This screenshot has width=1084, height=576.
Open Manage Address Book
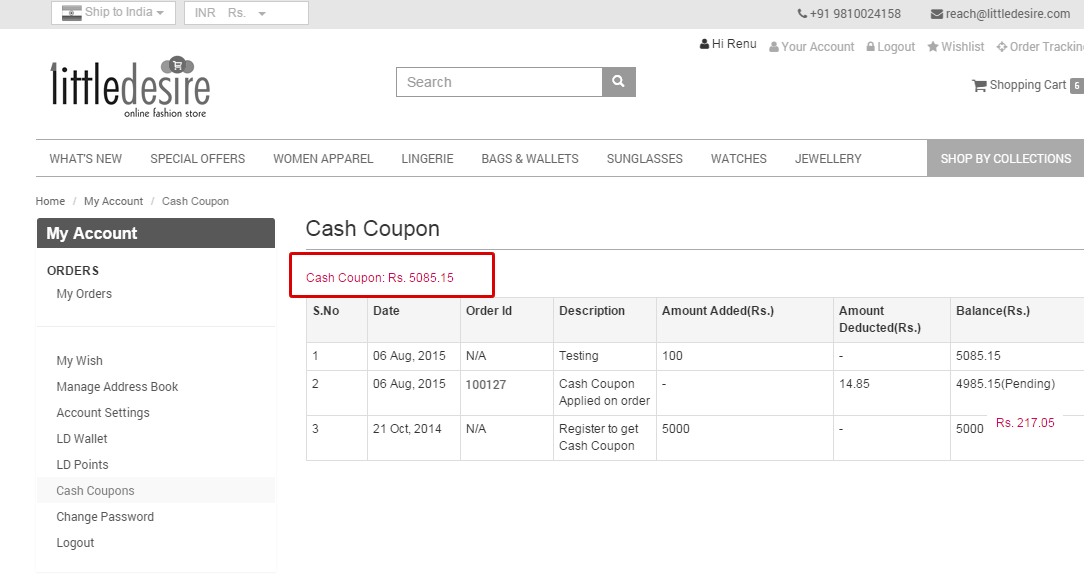click(118, 387)
